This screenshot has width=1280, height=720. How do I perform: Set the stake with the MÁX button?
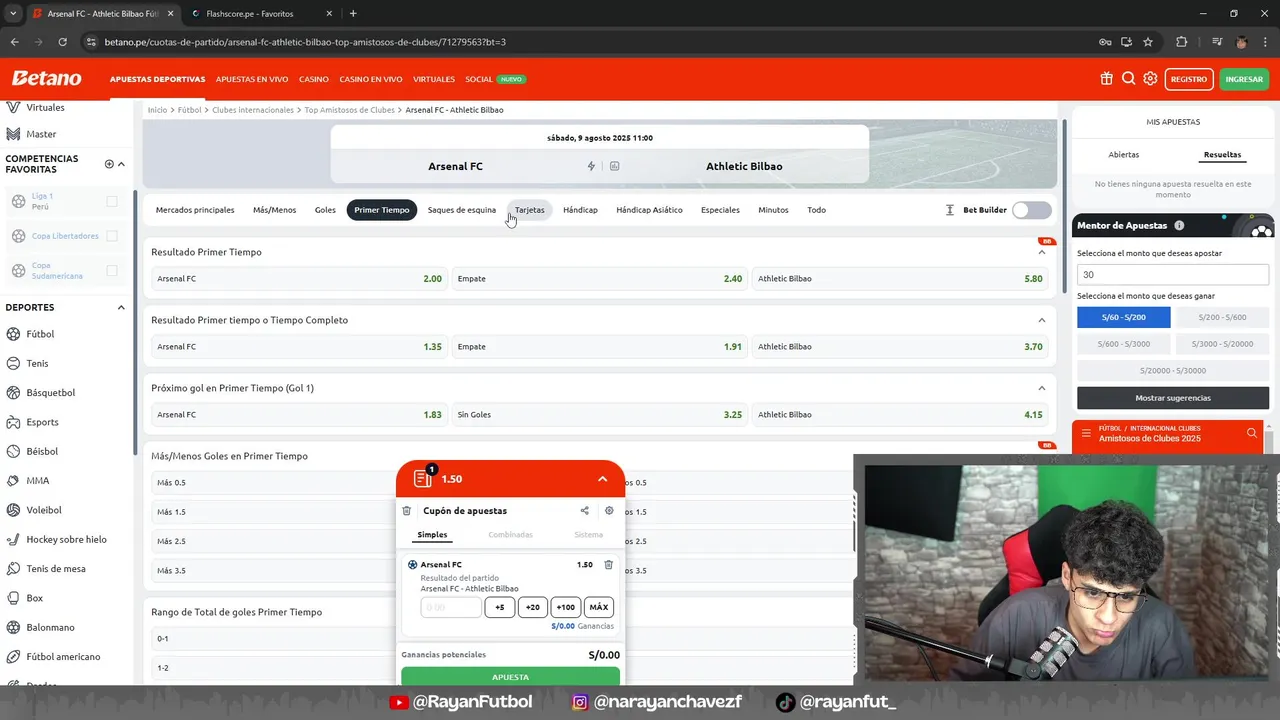pos(599,607)
